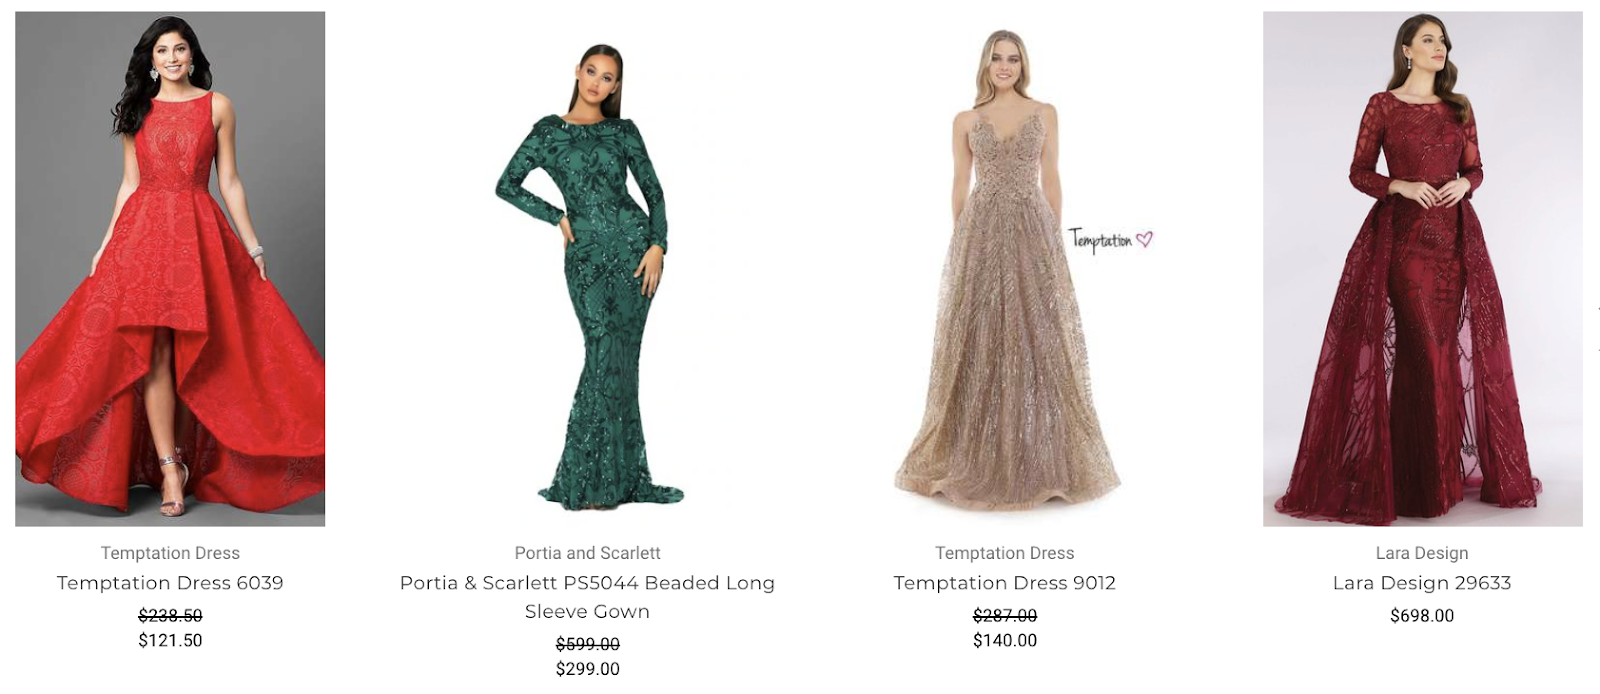Select the $698.00 Lara Design price
Viewport: 1600px width, 694px height.
(1422, 616)
